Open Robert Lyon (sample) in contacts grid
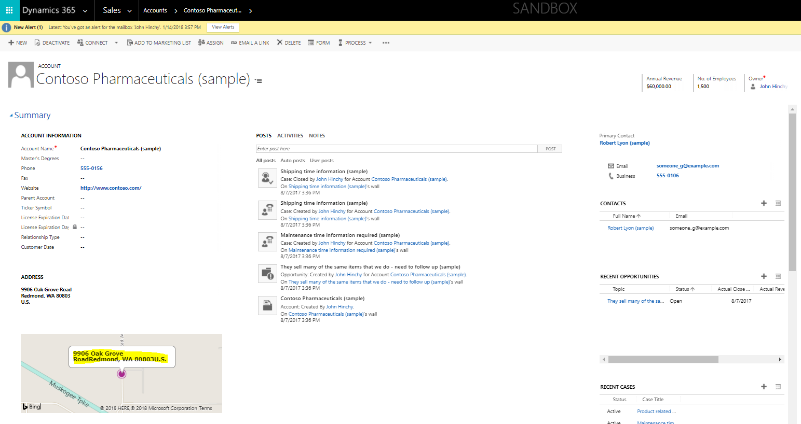 (631, 228)
